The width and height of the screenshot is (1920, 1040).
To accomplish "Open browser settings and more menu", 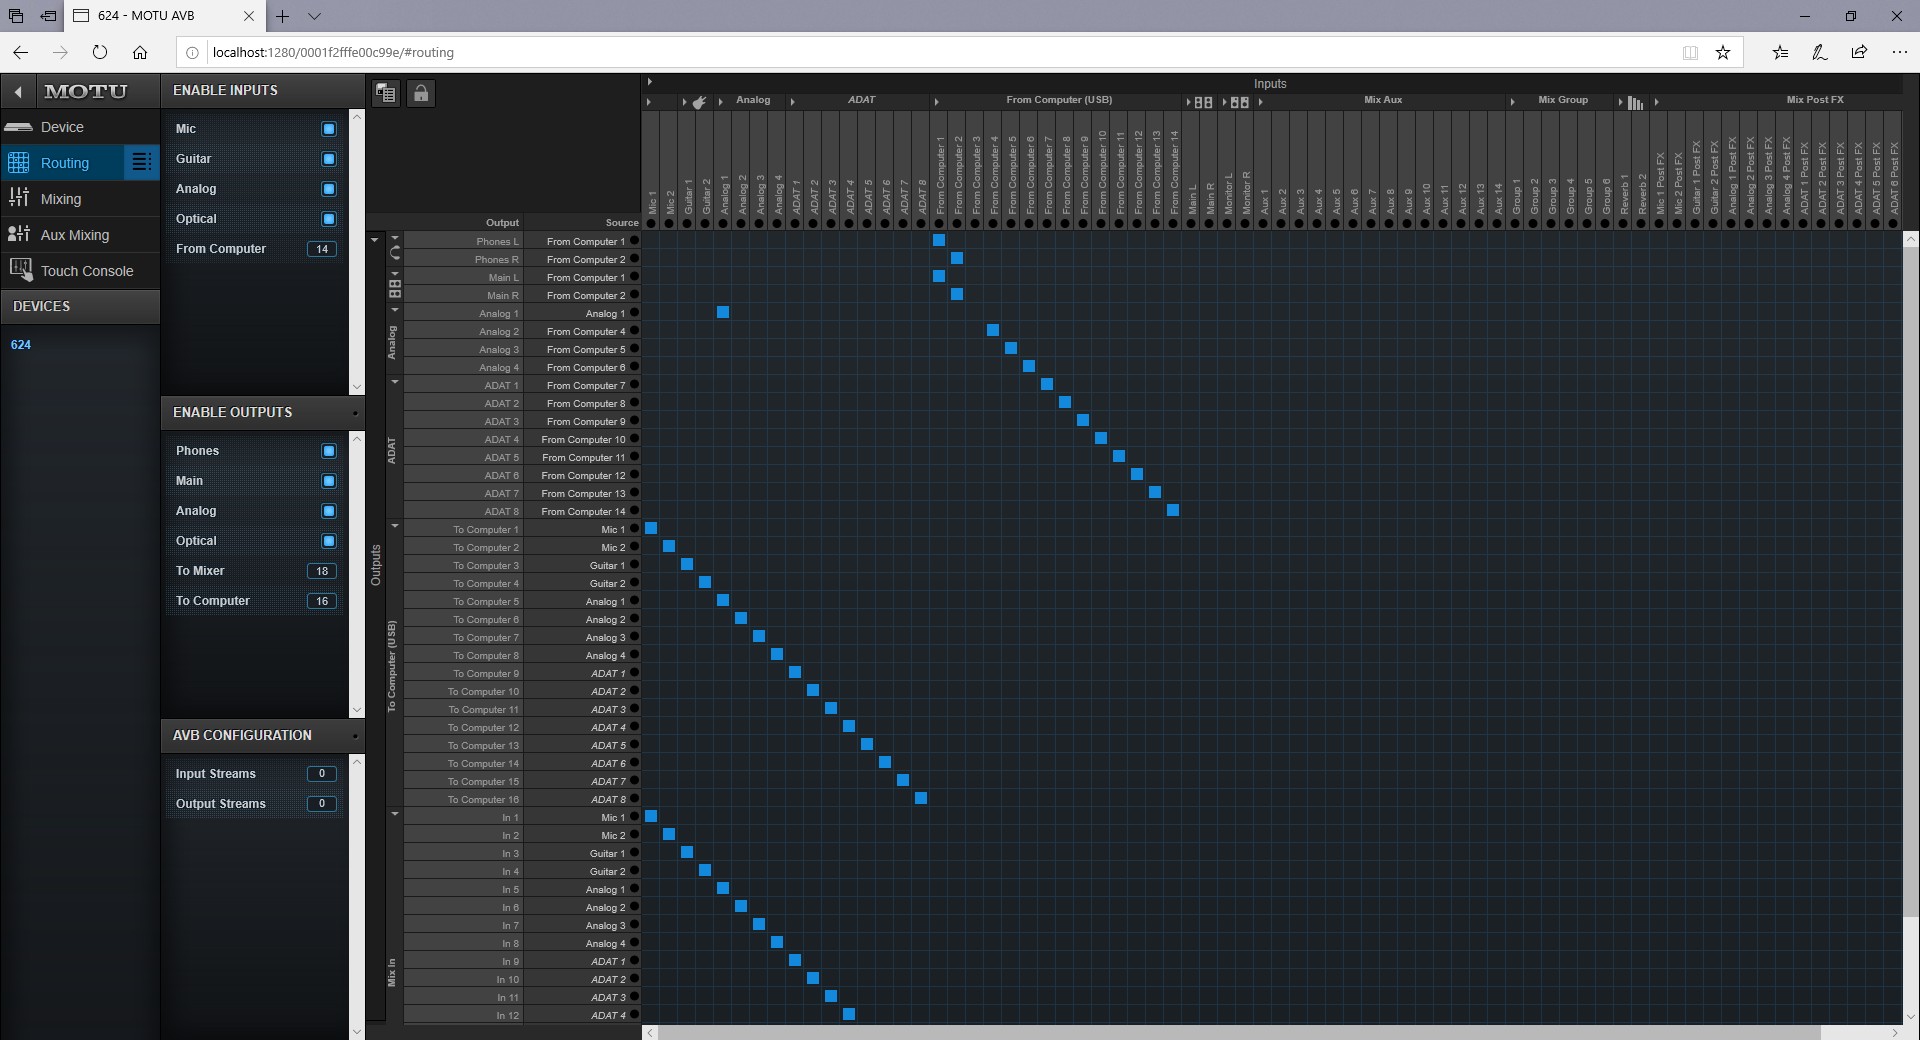I will [x=1899, y=52].
